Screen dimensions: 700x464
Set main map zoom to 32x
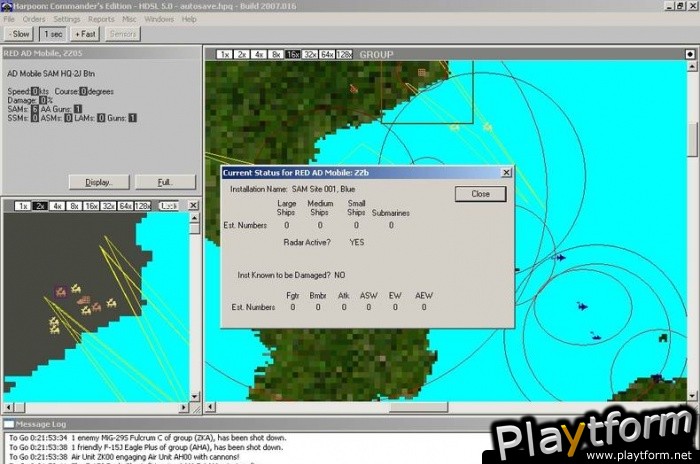(310, 54)
